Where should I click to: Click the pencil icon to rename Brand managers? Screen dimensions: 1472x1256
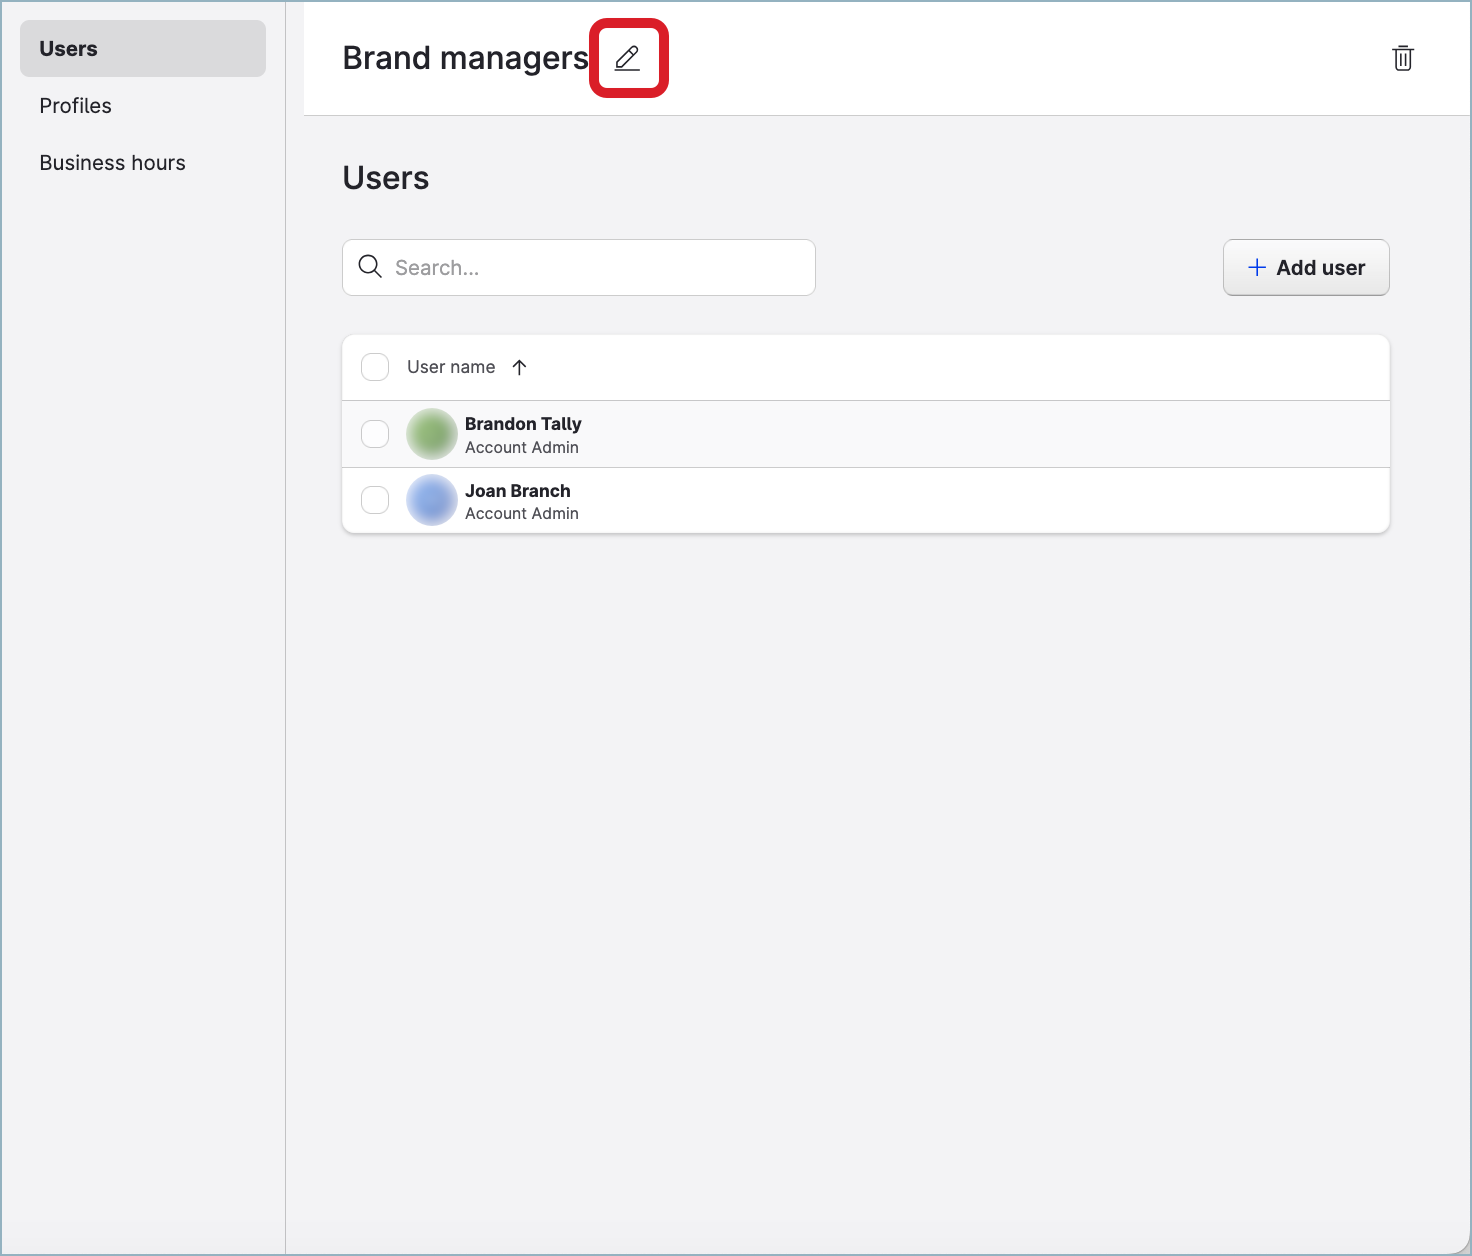pos(627,58)
